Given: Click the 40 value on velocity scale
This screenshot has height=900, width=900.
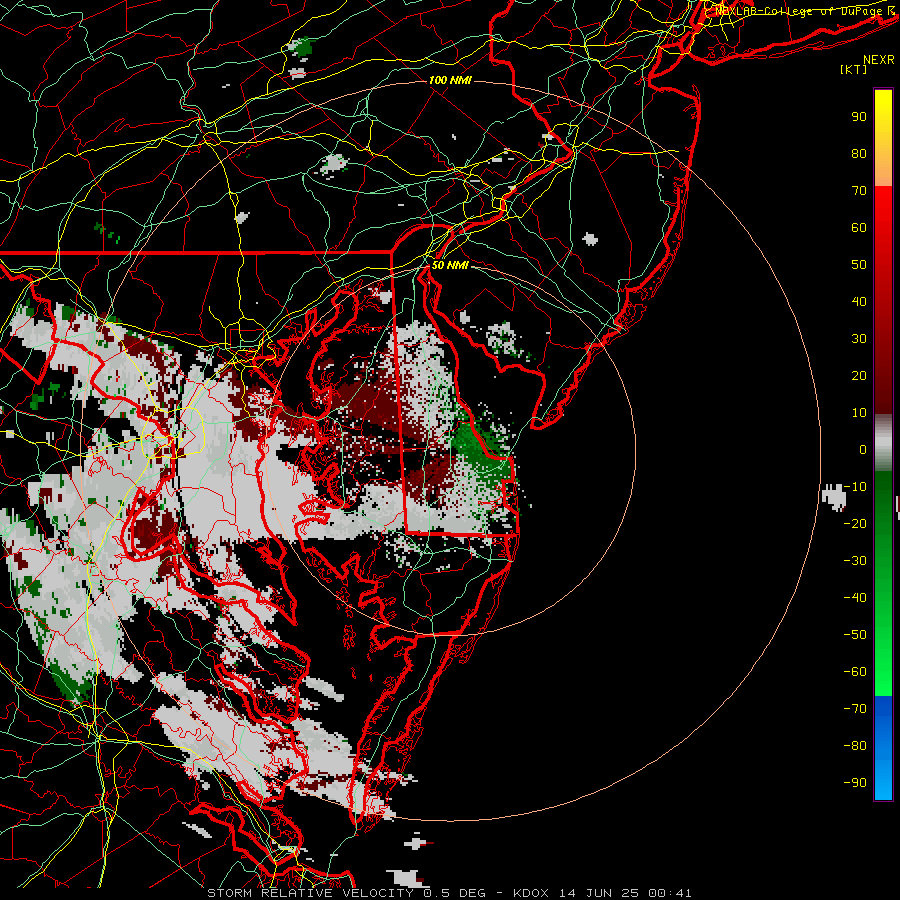Looking at the screenshot, I should (x=859, y=301).
